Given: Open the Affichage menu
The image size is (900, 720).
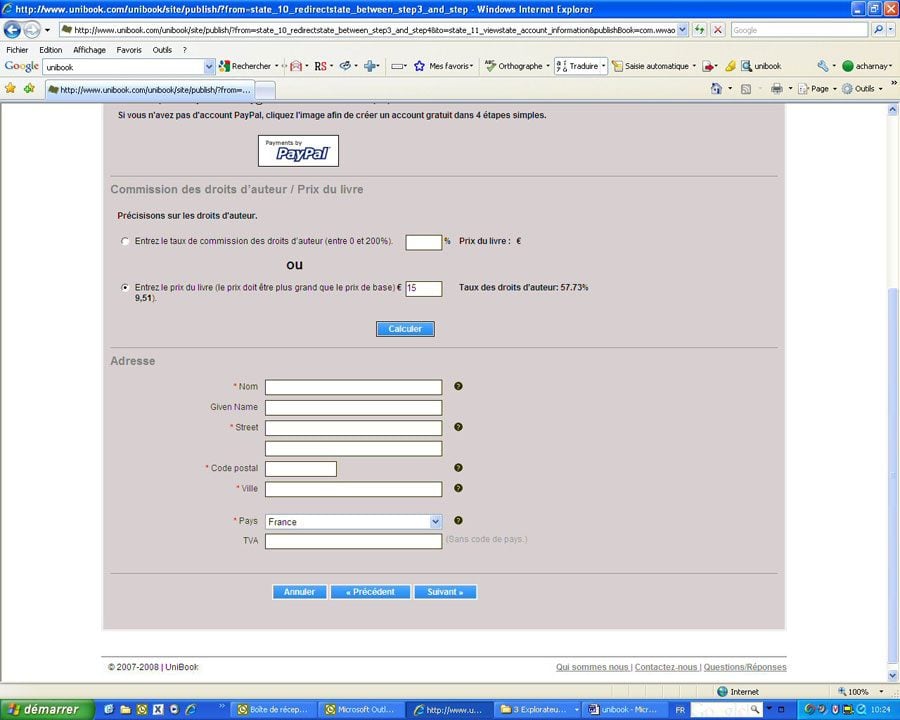Looking at the screenshot, I should point(89,50).
